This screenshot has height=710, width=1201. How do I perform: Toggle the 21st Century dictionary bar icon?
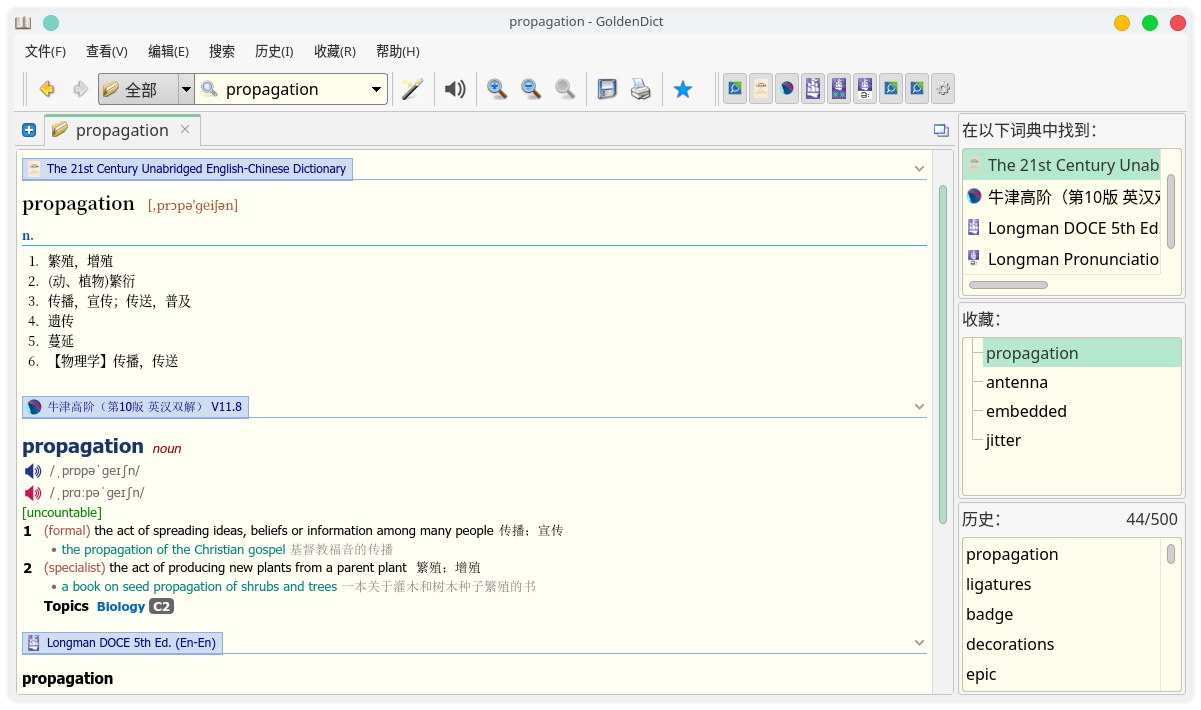[761, 89]
